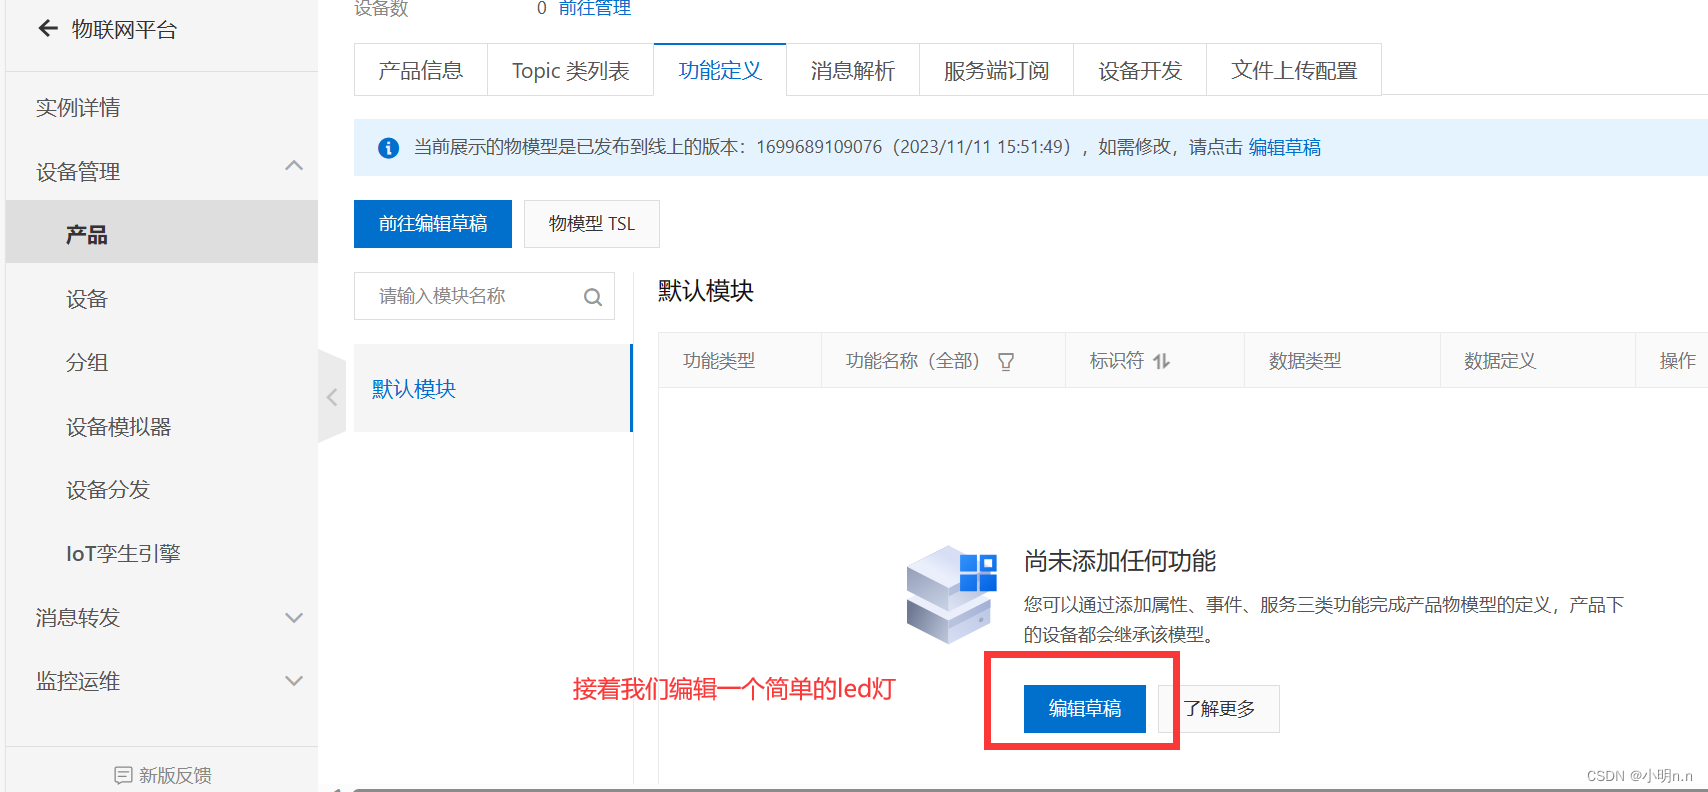Expand the 监控运维 menu section

tap(294, 681)
